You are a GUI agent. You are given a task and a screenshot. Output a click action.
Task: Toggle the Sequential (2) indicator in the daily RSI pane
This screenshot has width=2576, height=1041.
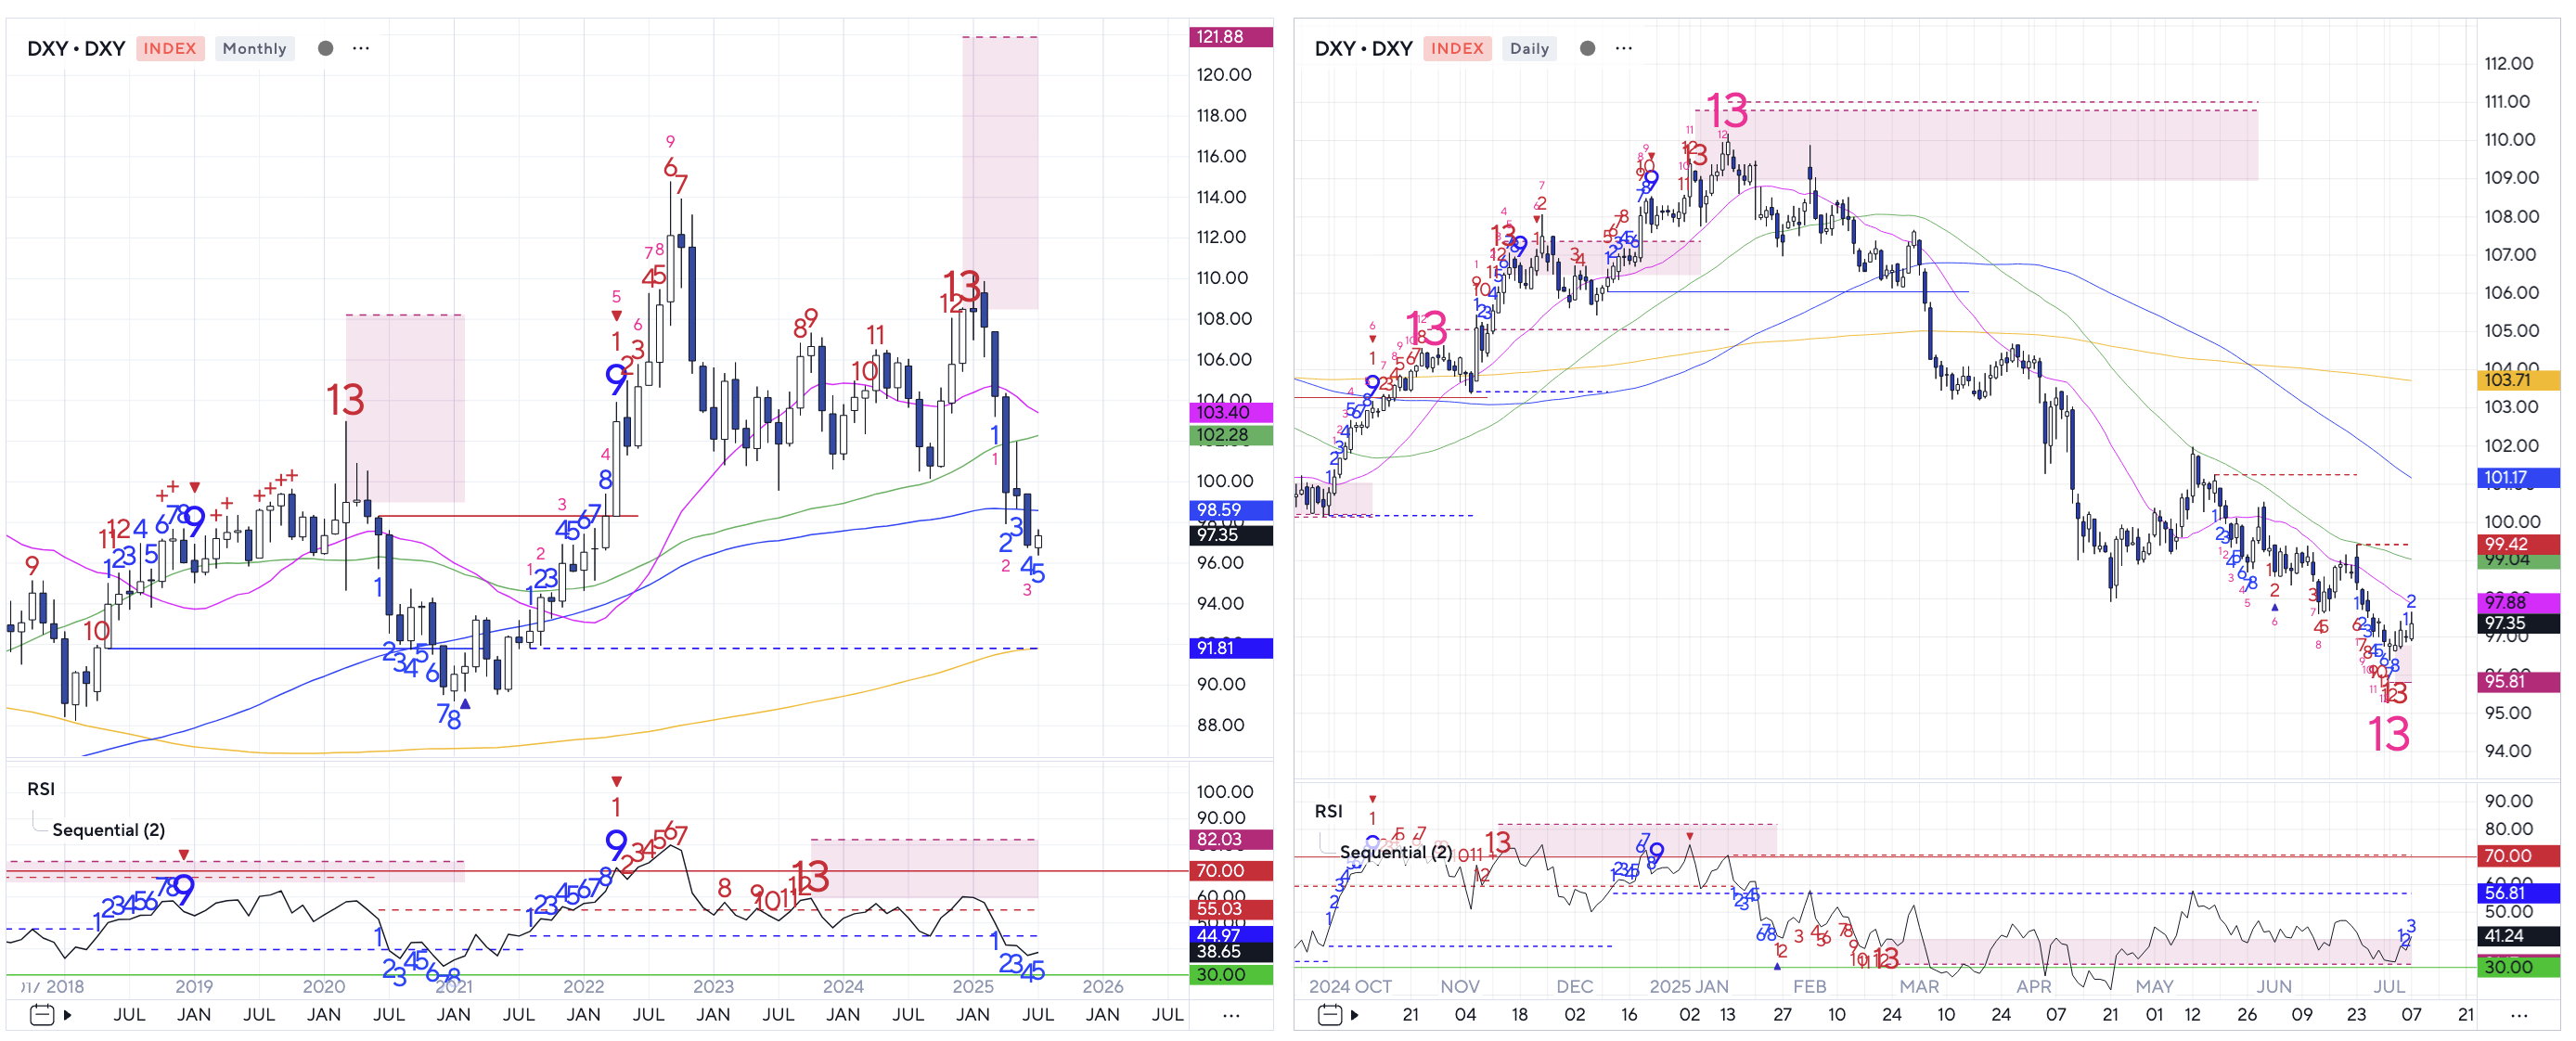coord(1395,852)
